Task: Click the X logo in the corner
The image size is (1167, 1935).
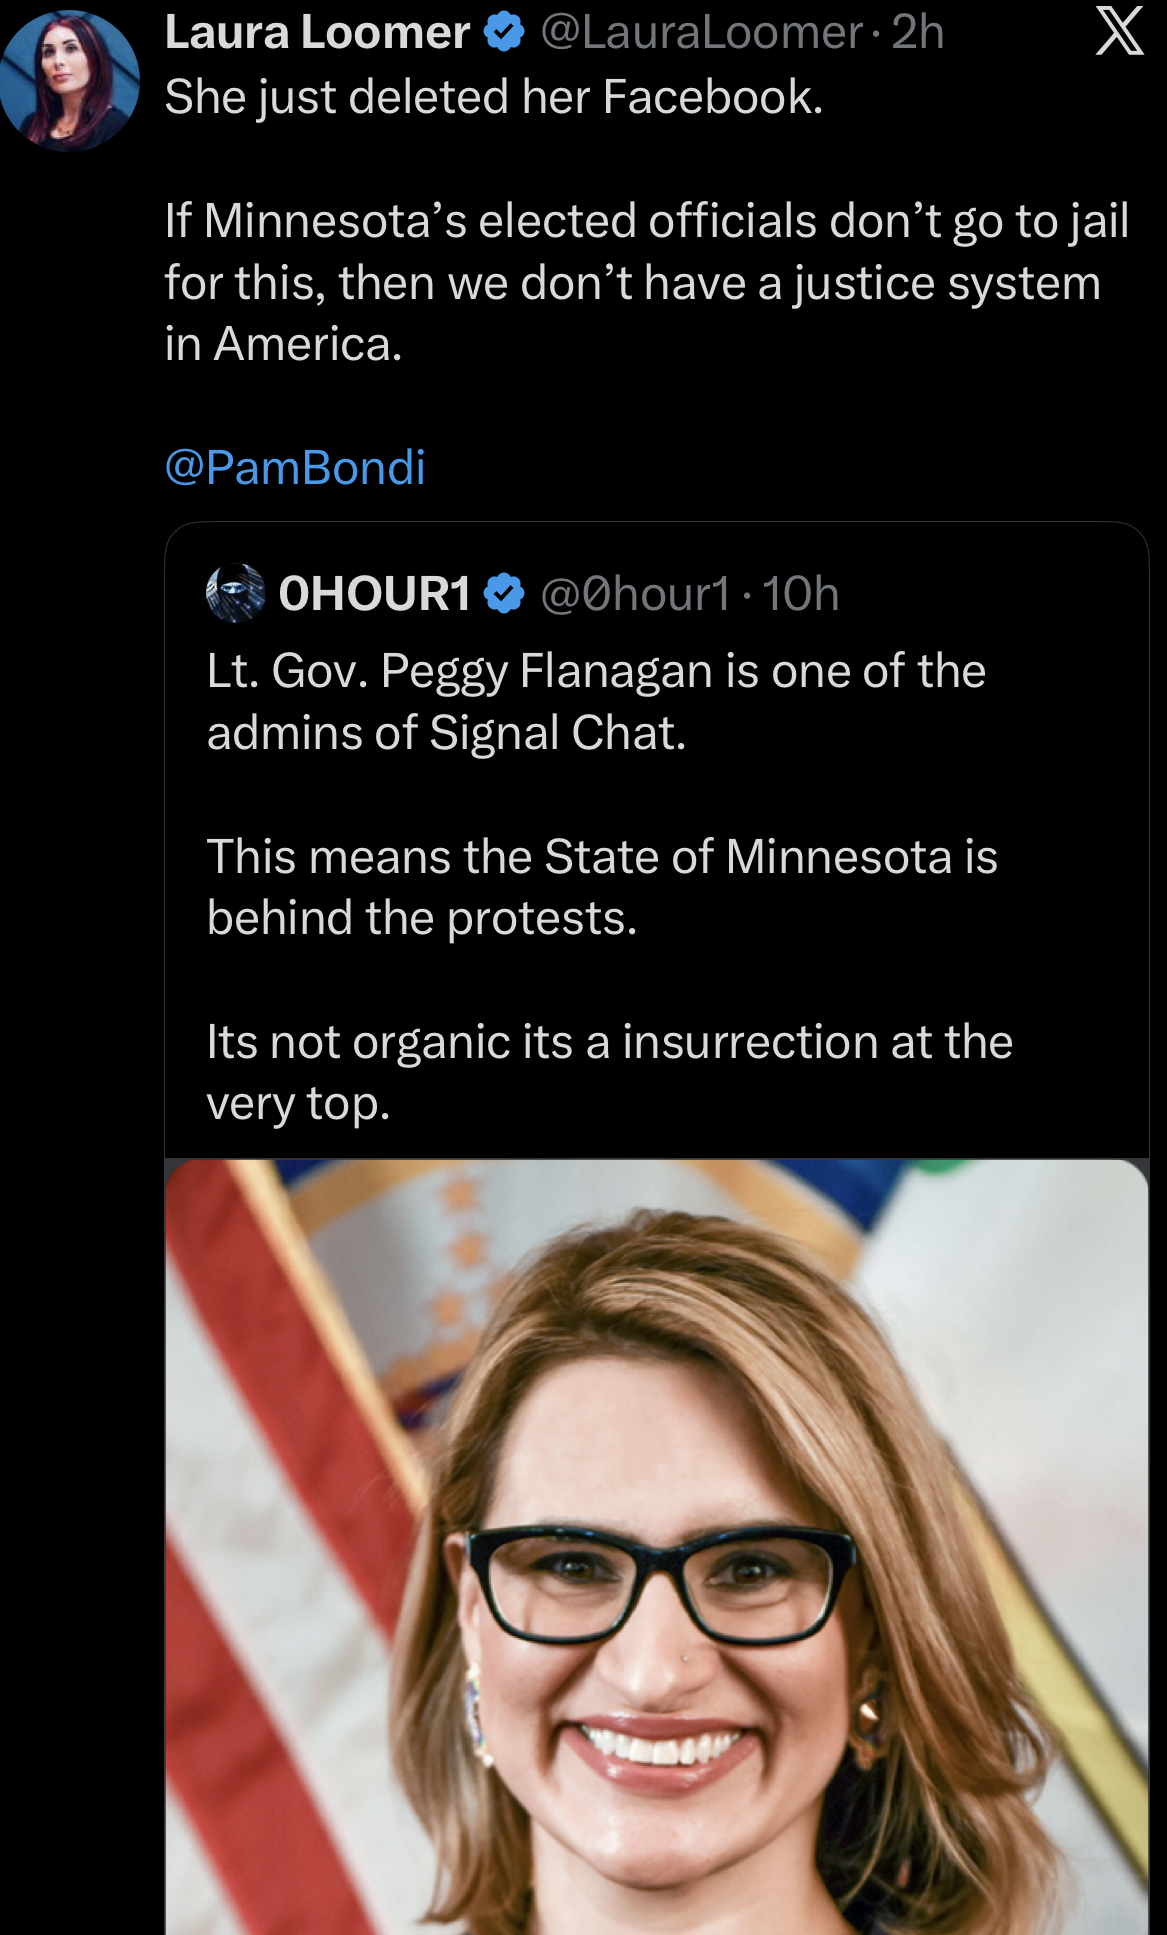Action: pyautogui.click(x=1119, y=31)
